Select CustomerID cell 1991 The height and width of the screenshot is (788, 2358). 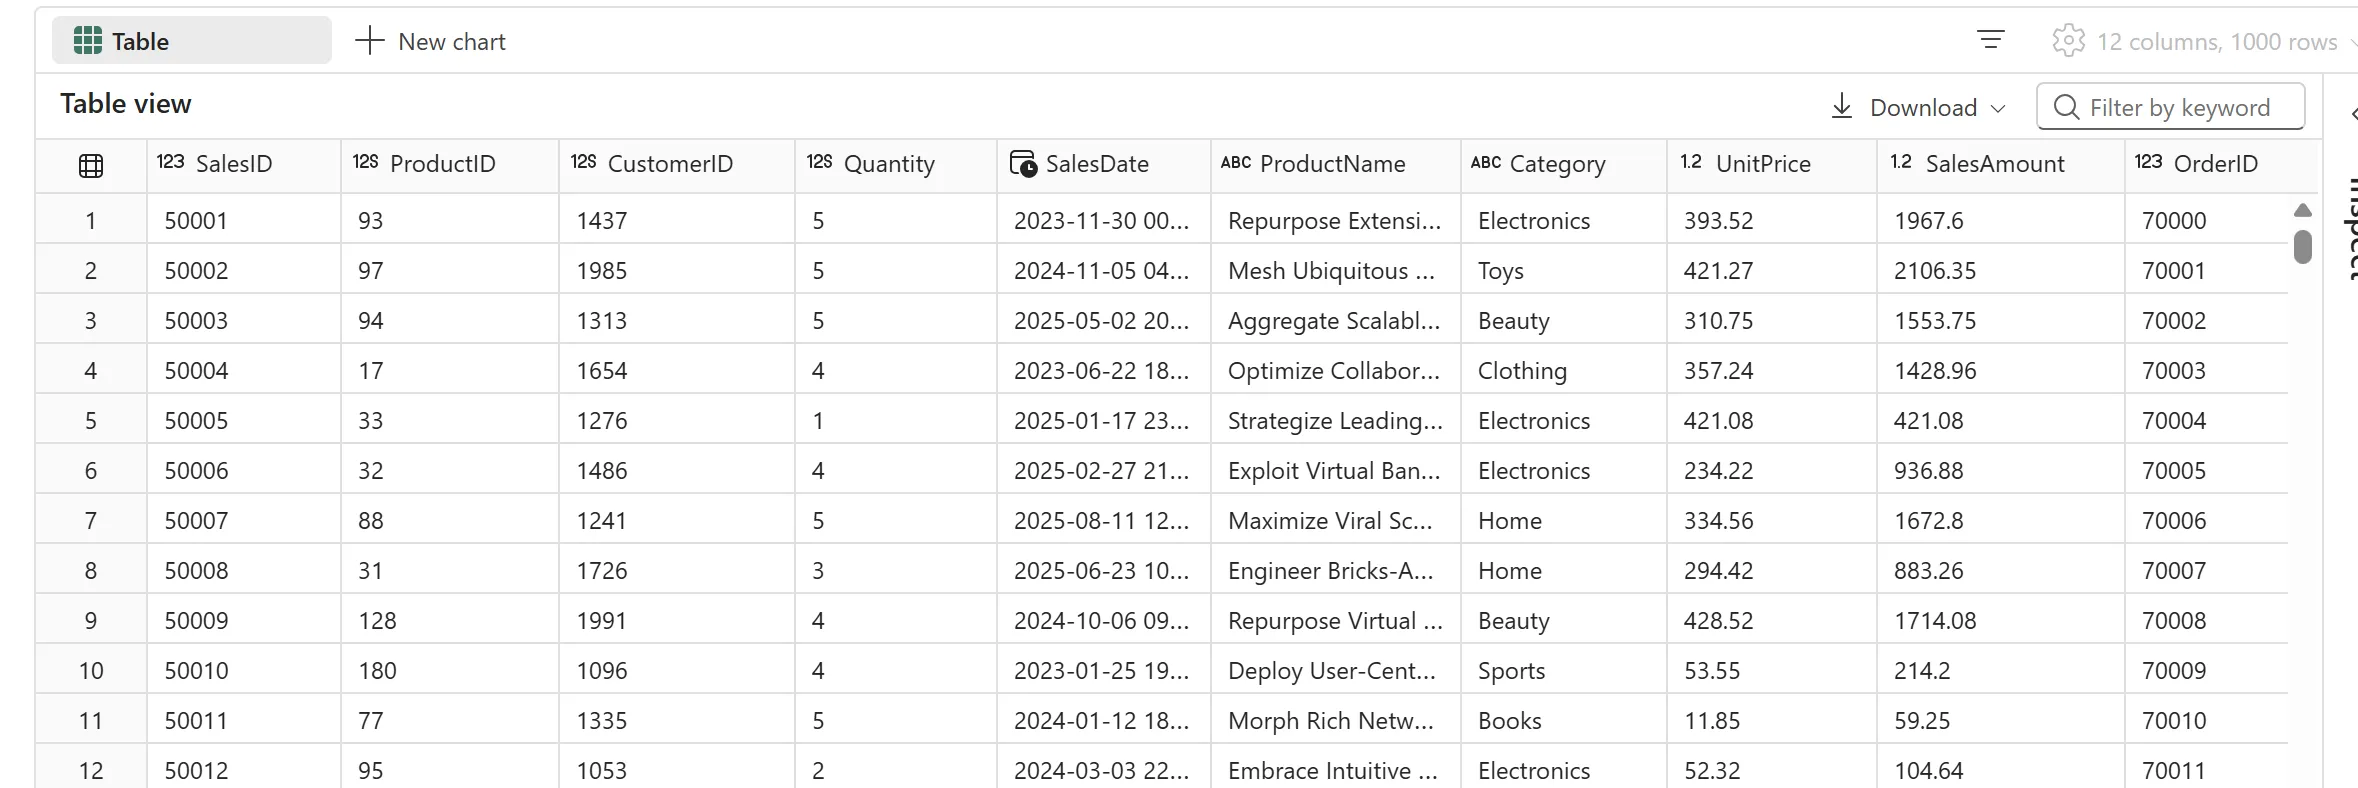[677, 620]
